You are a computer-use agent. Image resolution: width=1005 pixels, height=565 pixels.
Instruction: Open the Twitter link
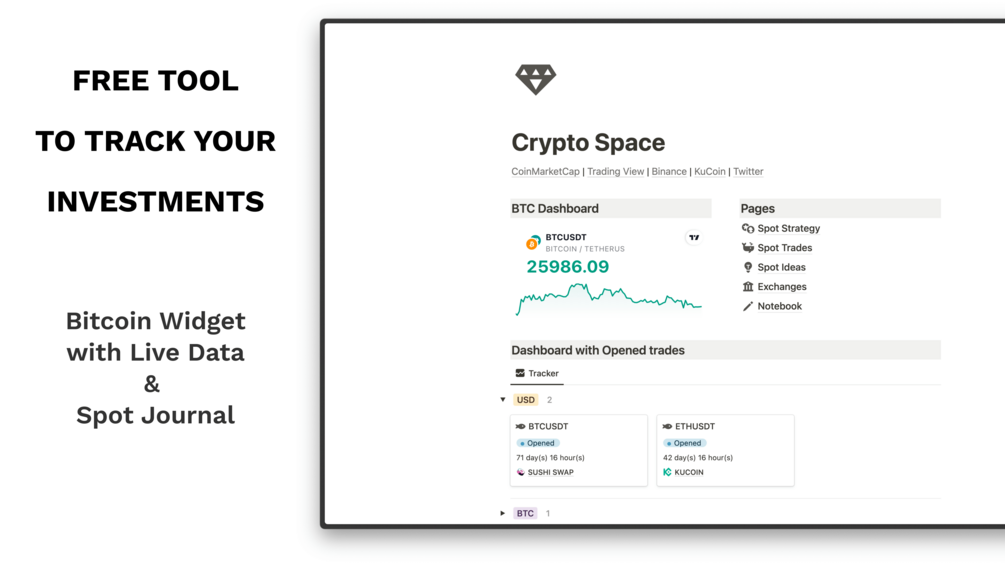pos(748,172)
